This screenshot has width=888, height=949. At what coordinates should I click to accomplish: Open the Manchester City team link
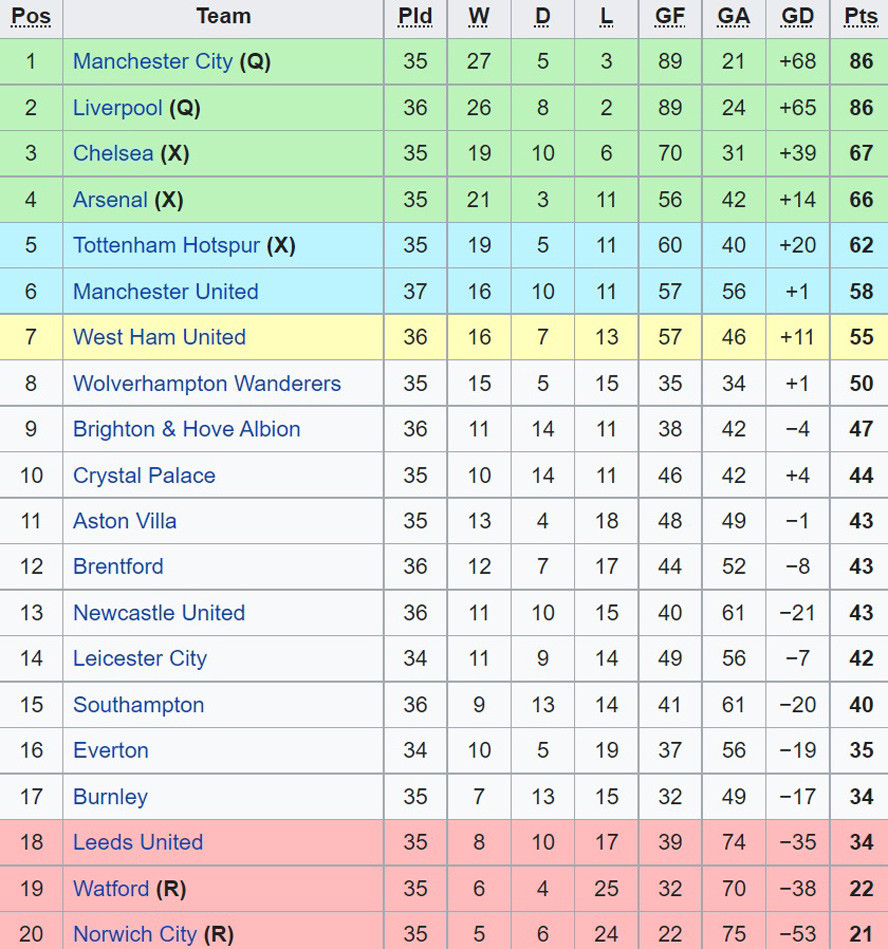[152, 62]
